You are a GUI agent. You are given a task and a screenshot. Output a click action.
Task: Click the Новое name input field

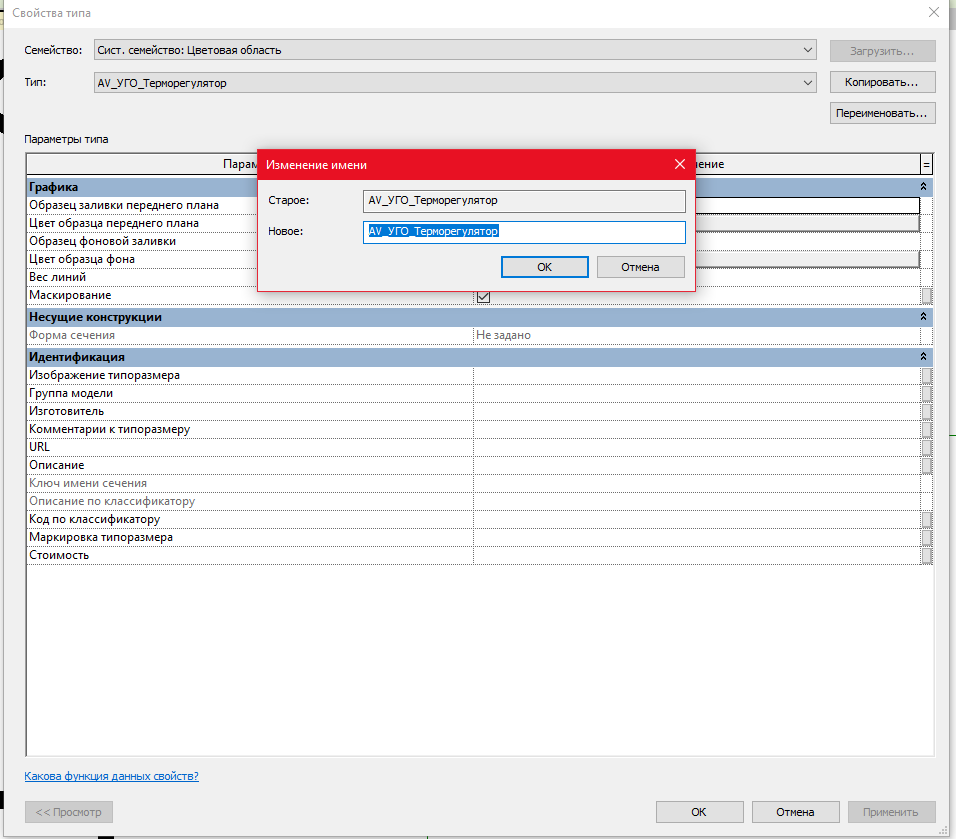coord(524,232)
